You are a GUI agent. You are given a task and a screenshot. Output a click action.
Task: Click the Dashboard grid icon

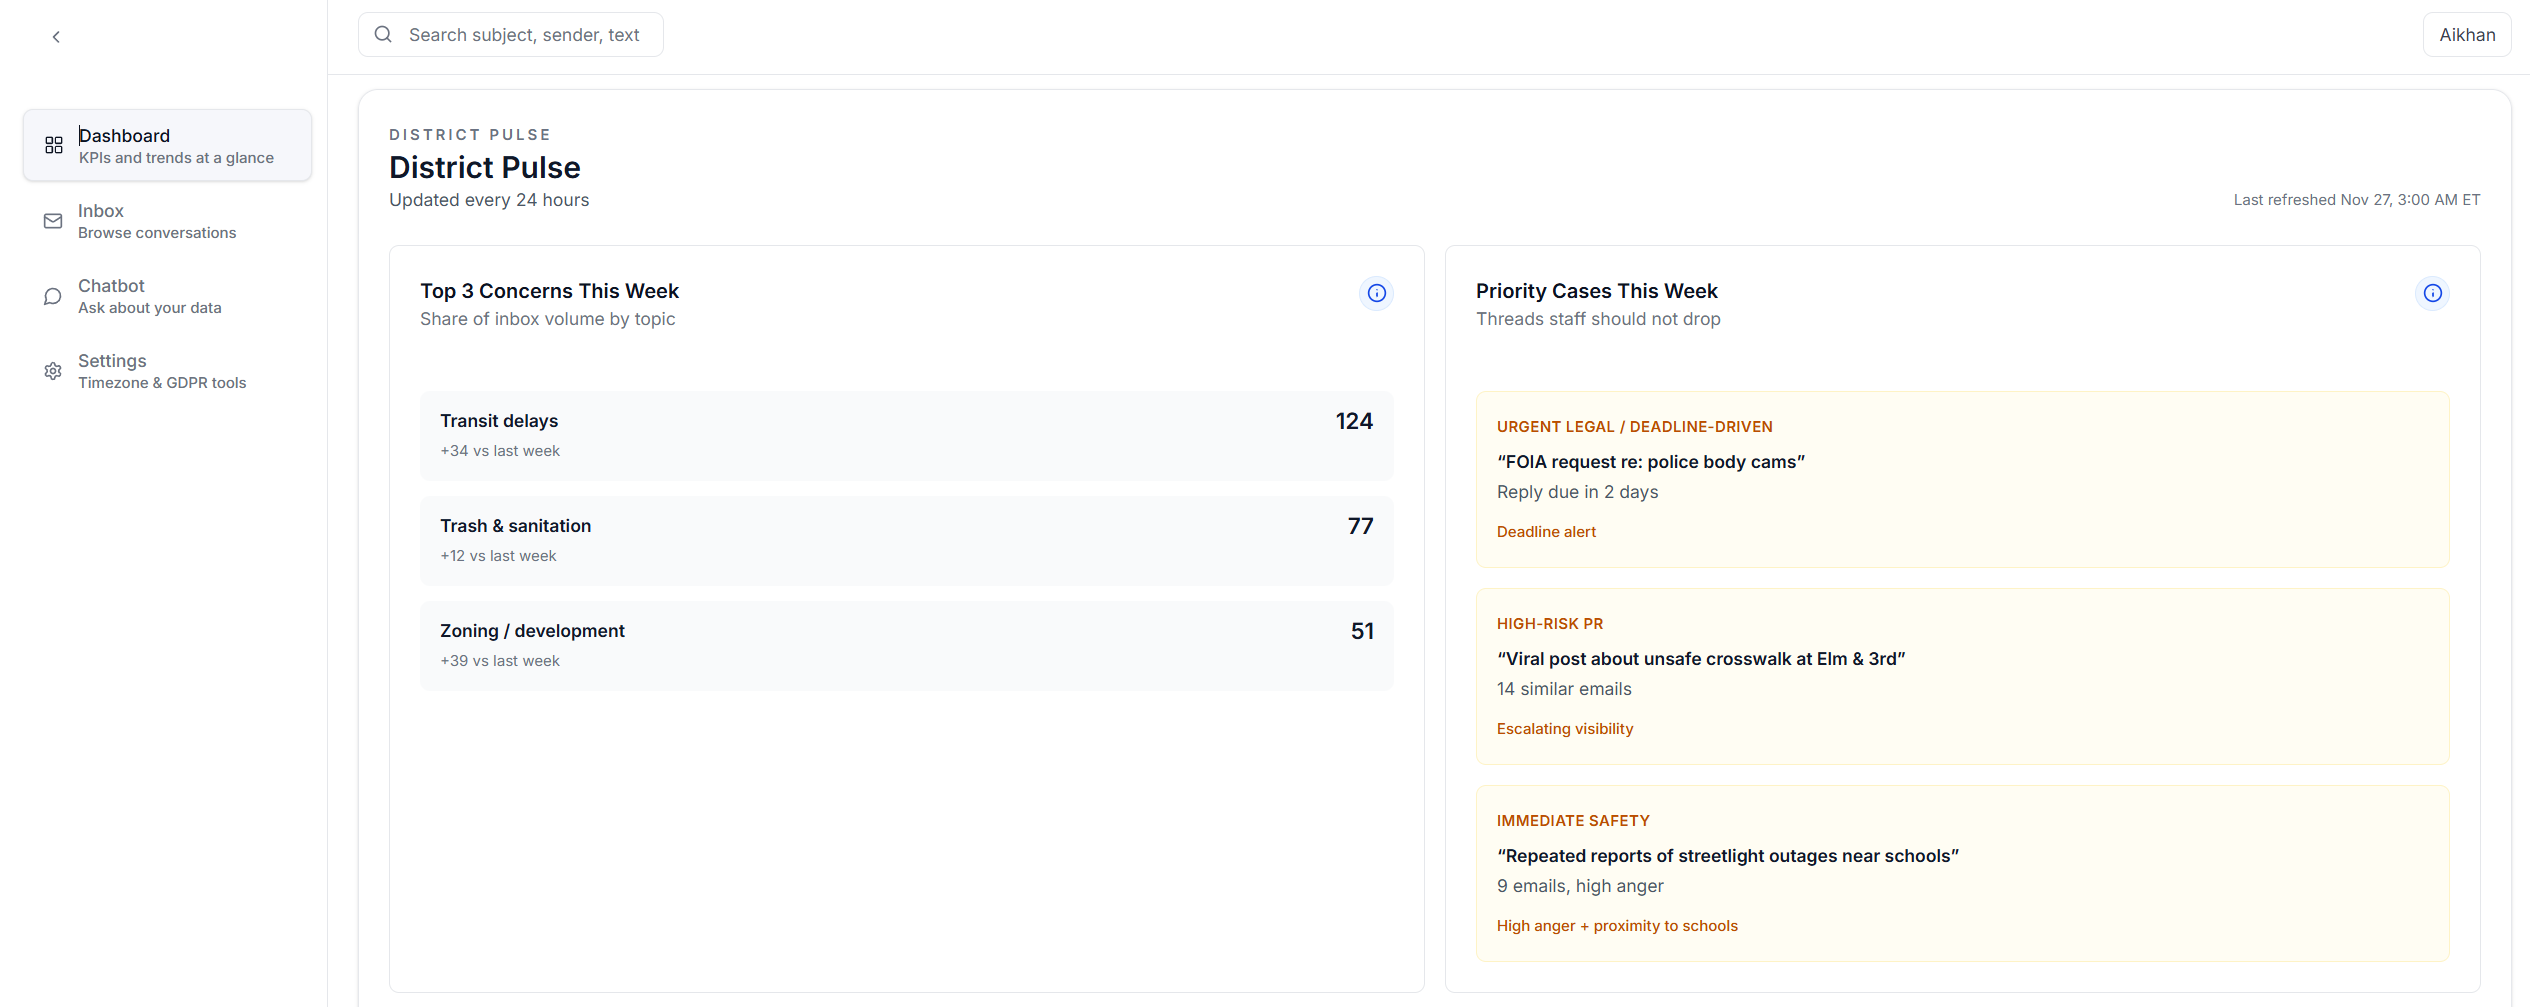pyautogui.click(x=54, y=145)
